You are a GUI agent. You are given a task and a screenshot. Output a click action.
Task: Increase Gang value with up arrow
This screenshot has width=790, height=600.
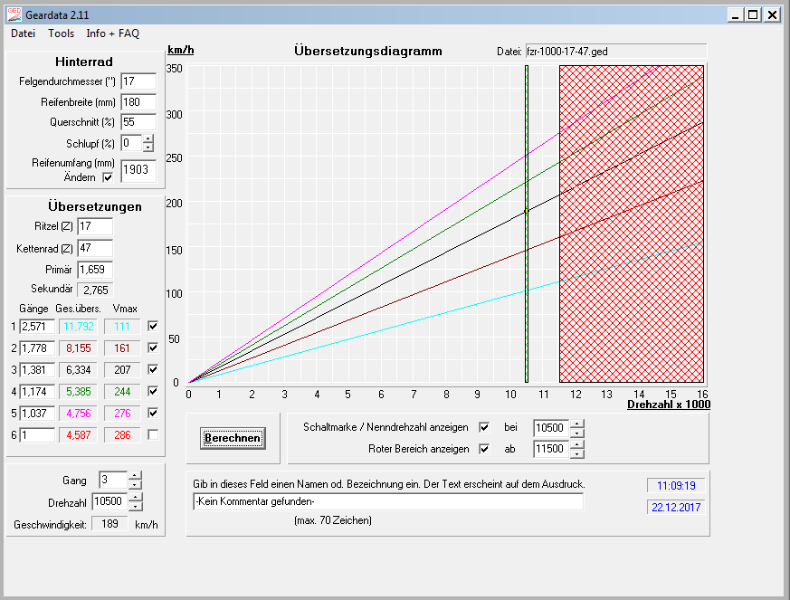tap(136, 475)
